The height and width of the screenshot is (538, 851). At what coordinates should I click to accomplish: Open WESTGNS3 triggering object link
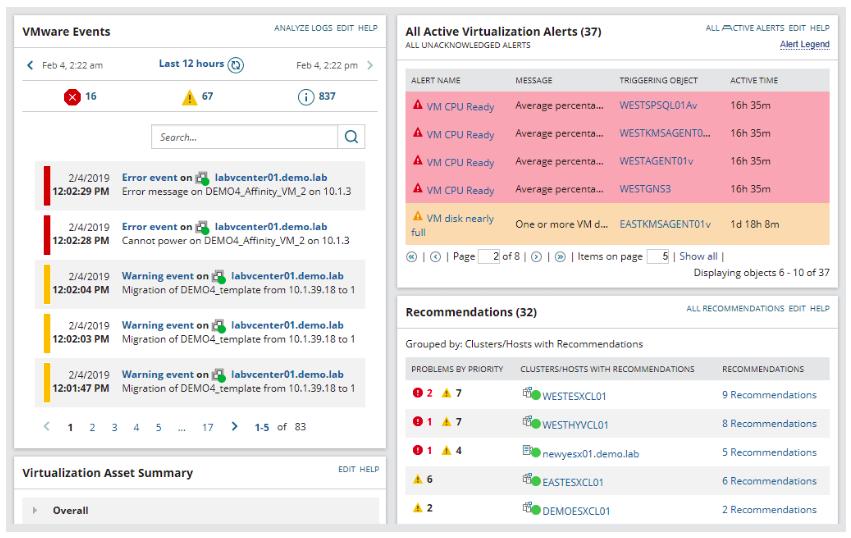pyautogui.click(x=645, y=189)
